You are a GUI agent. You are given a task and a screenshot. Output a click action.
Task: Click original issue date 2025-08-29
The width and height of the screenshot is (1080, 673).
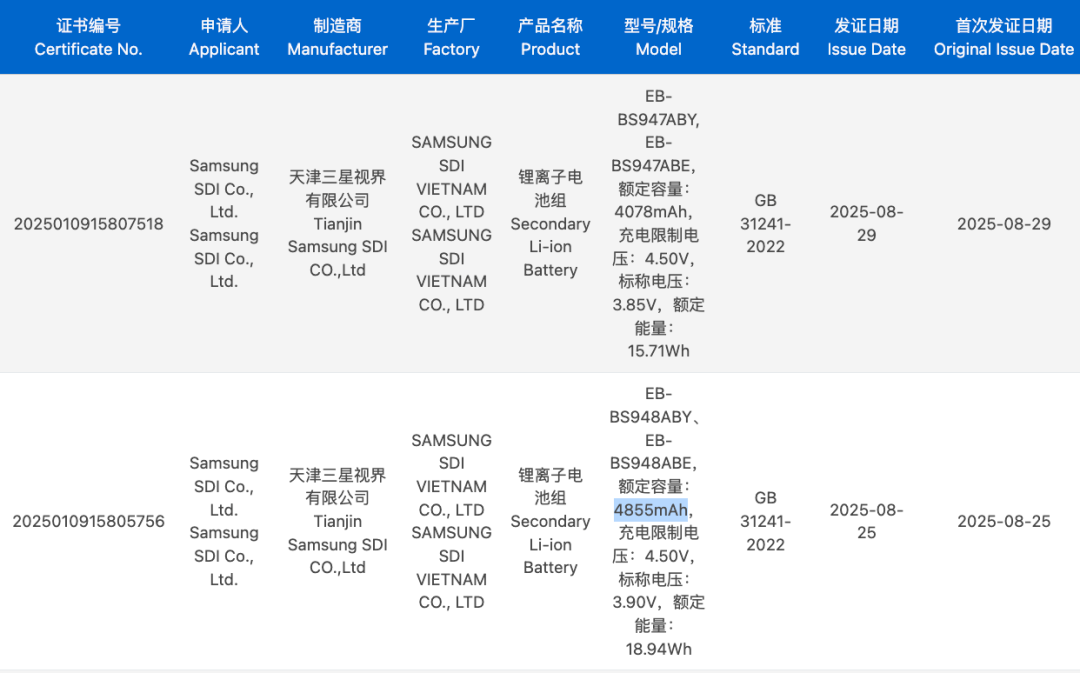[x=1004, y=224]
